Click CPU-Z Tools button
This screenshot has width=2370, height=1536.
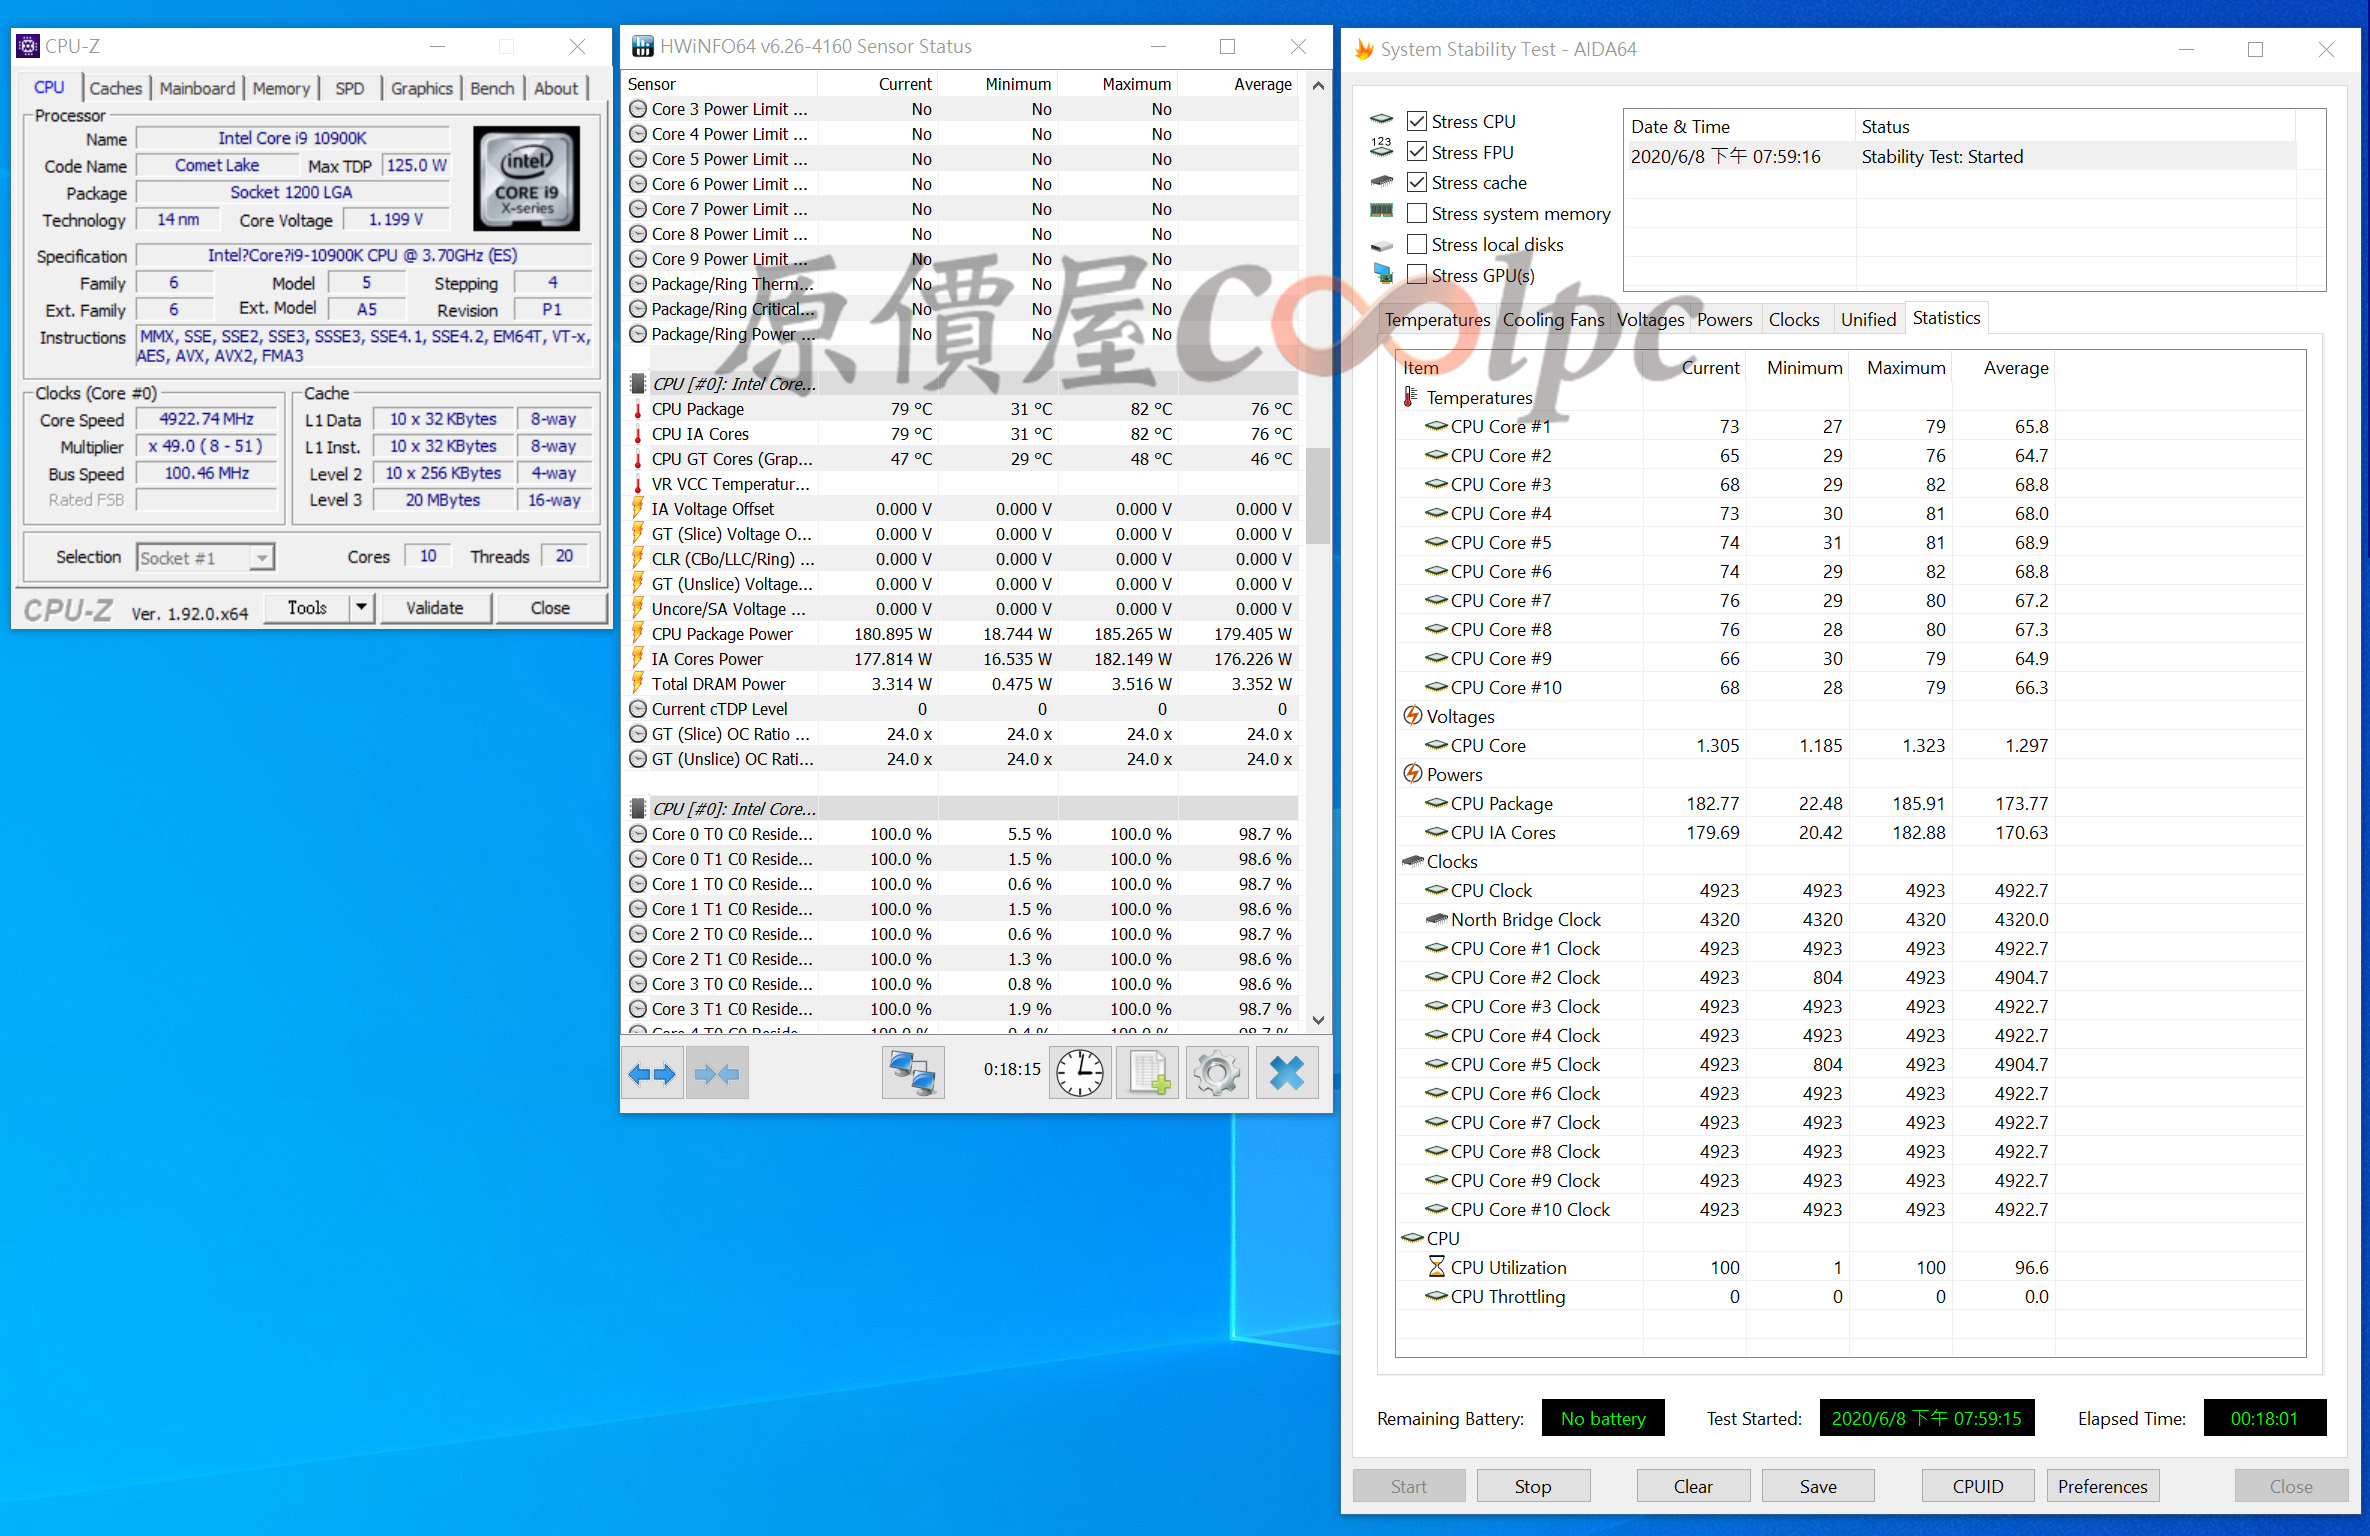307,607
